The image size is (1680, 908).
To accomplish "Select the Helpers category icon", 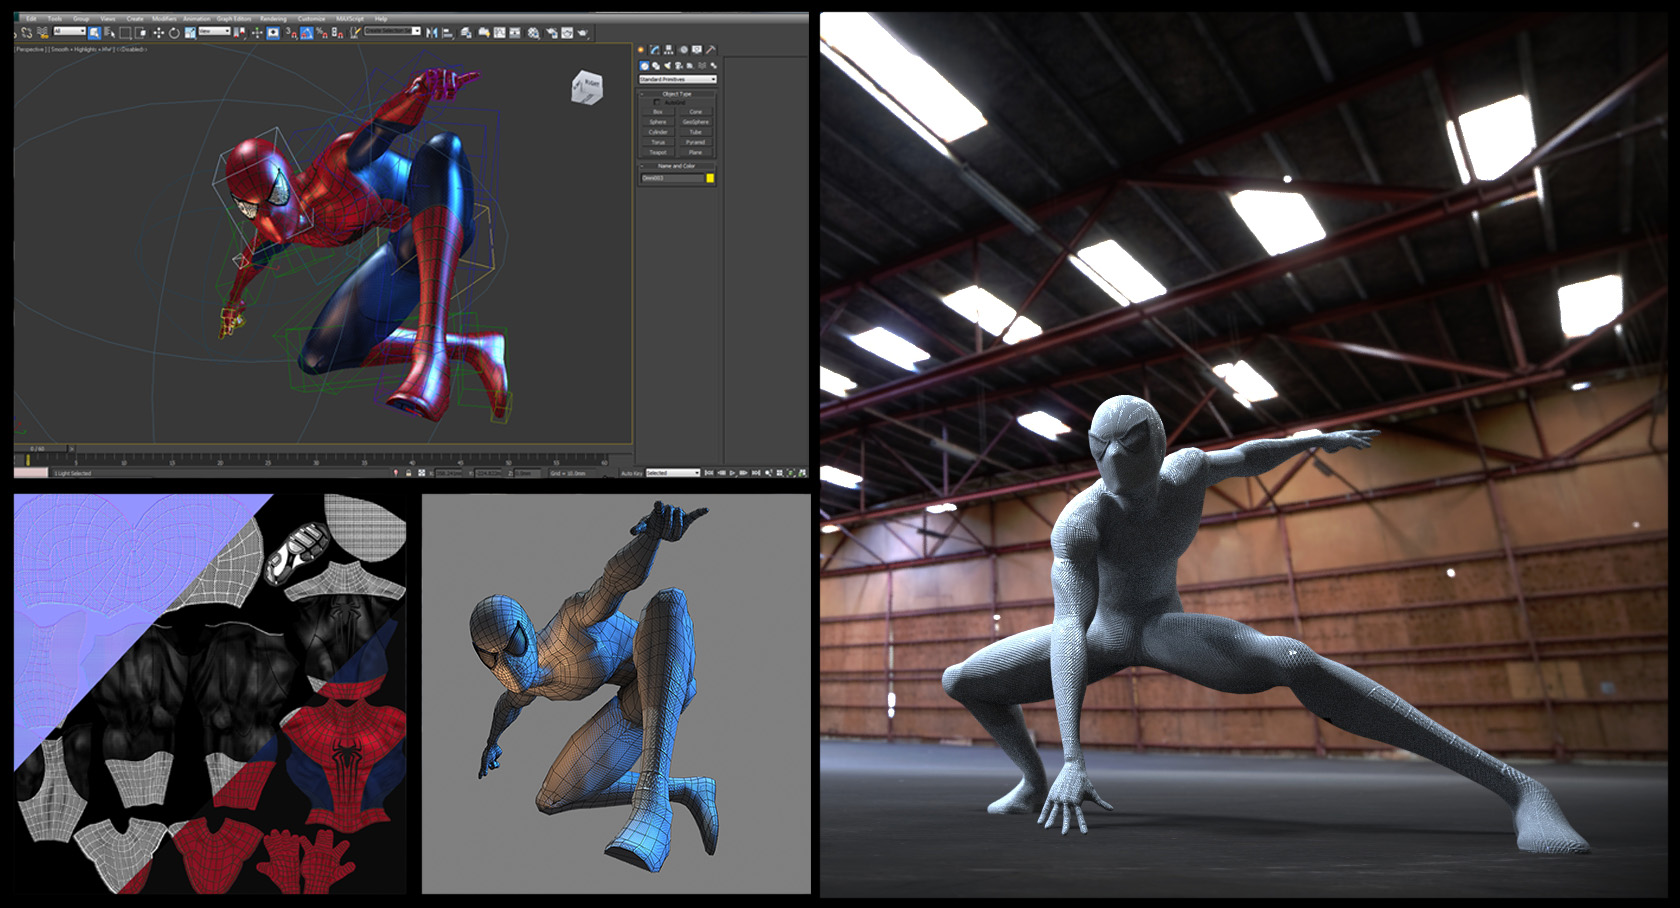I will [690, 66].
